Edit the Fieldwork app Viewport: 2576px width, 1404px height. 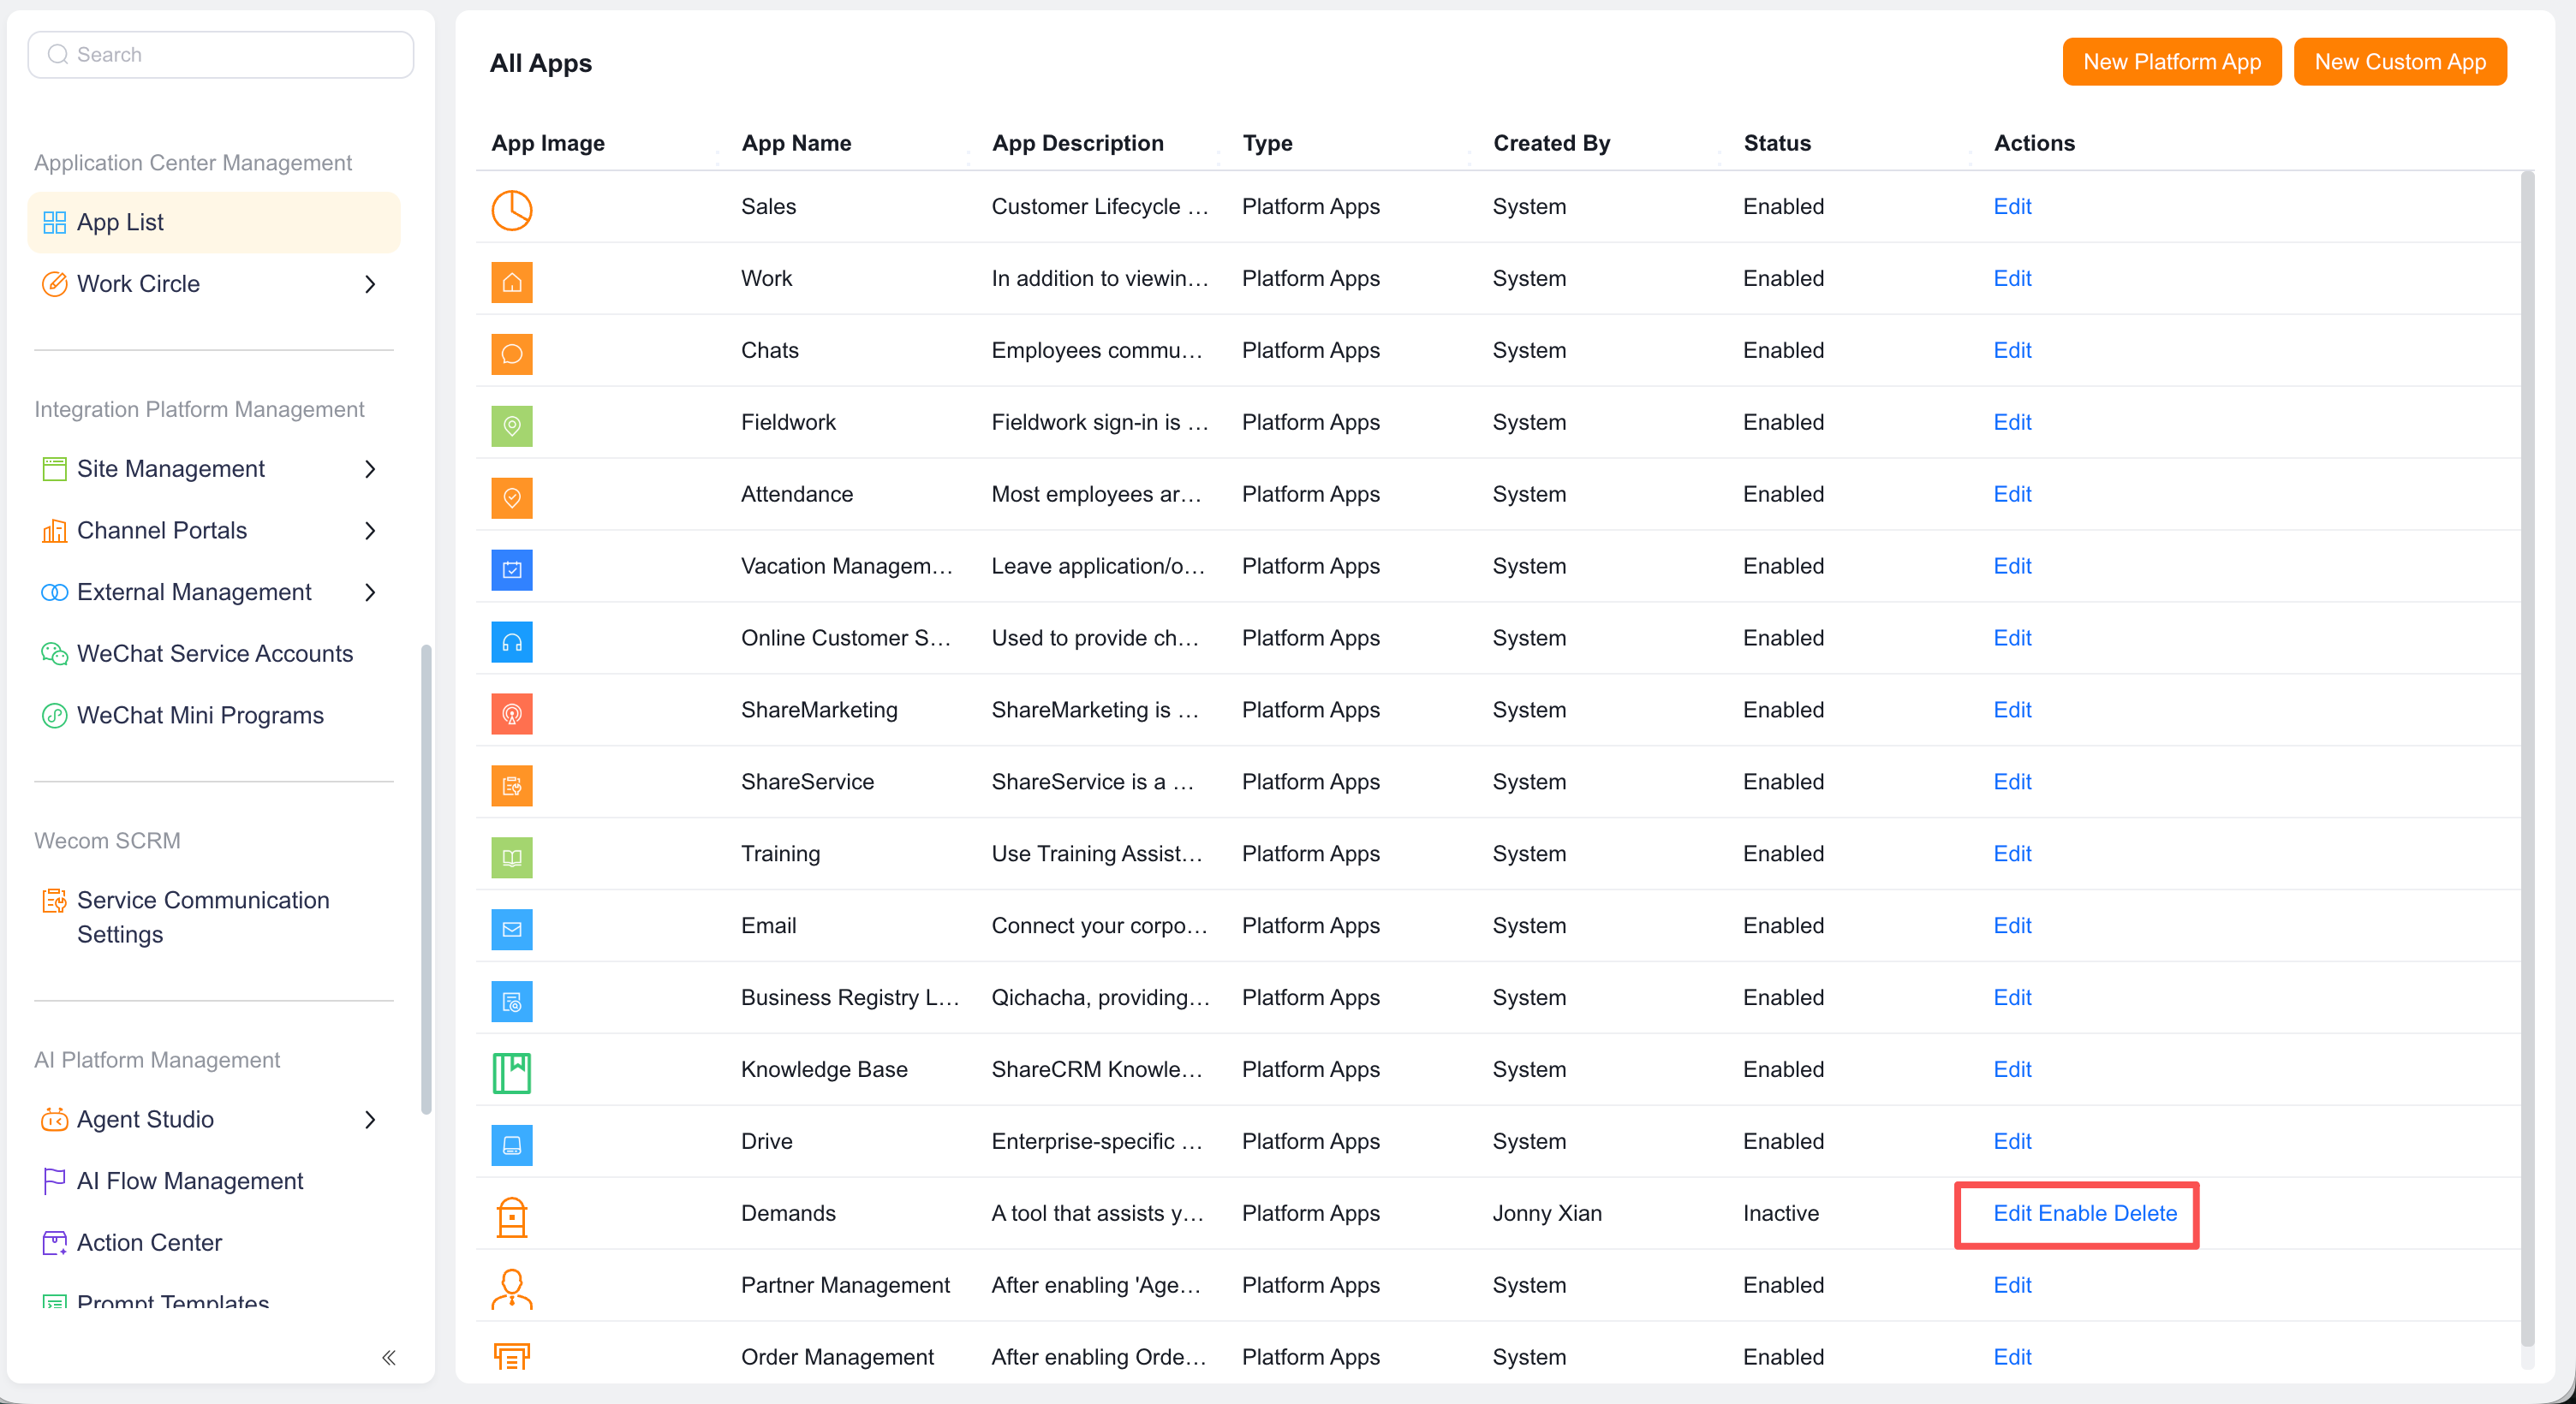pyautogui.click(x=2012, y=422)
